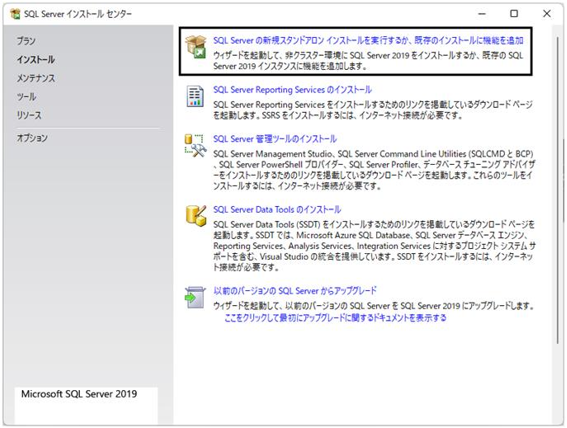567x428 pixels.
Task: Select オプション in the left sidebar
Action: (32, 138)
